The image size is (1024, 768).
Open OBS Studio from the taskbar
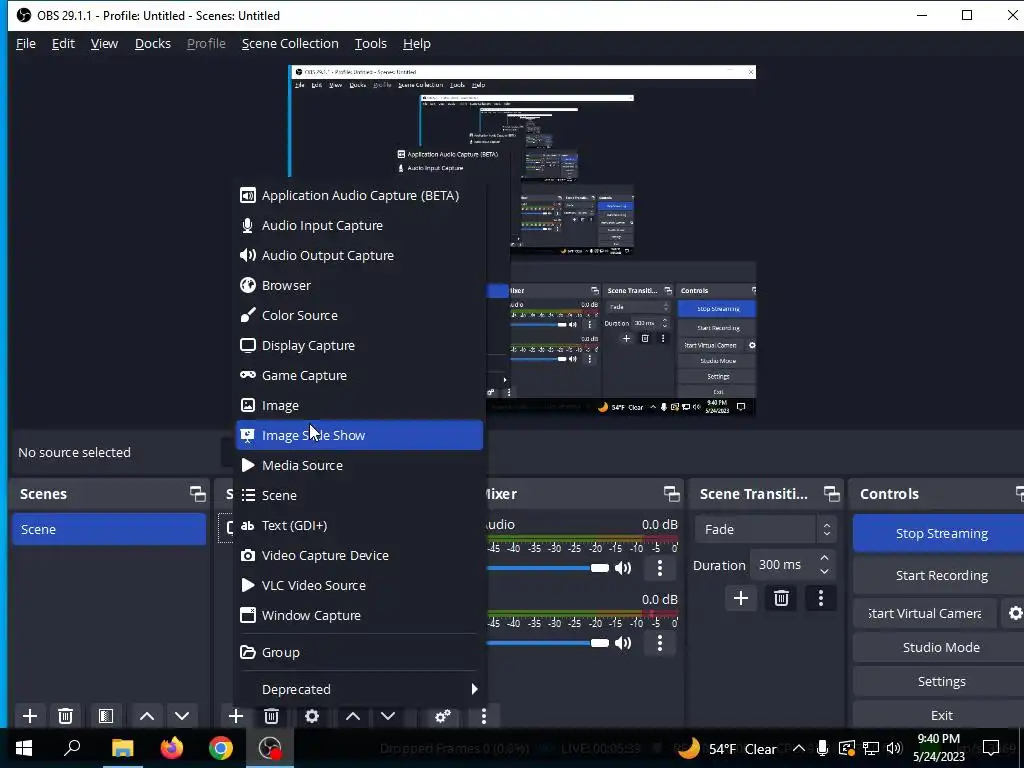(x=270, y=748)
